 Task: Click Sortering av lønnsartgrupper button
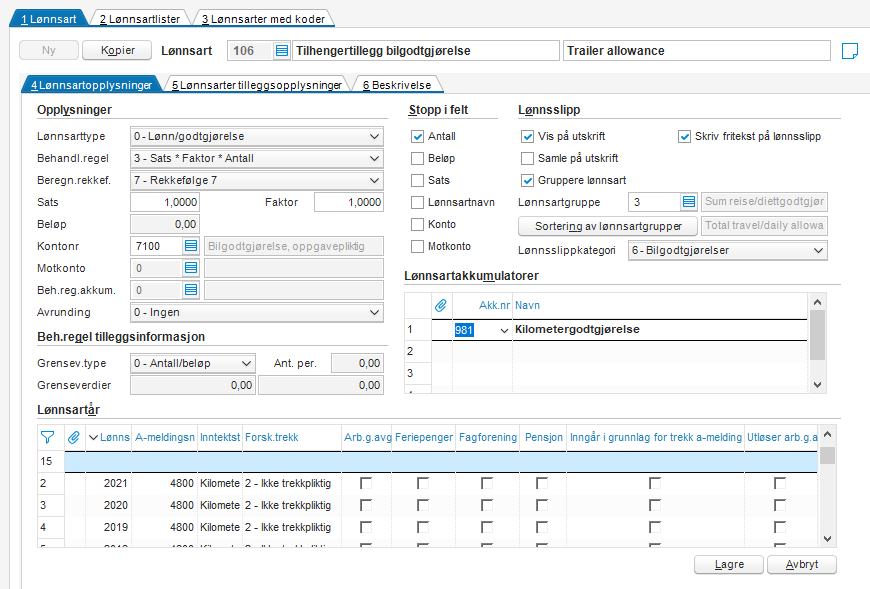pyautogui.click(x=608, y=226)
